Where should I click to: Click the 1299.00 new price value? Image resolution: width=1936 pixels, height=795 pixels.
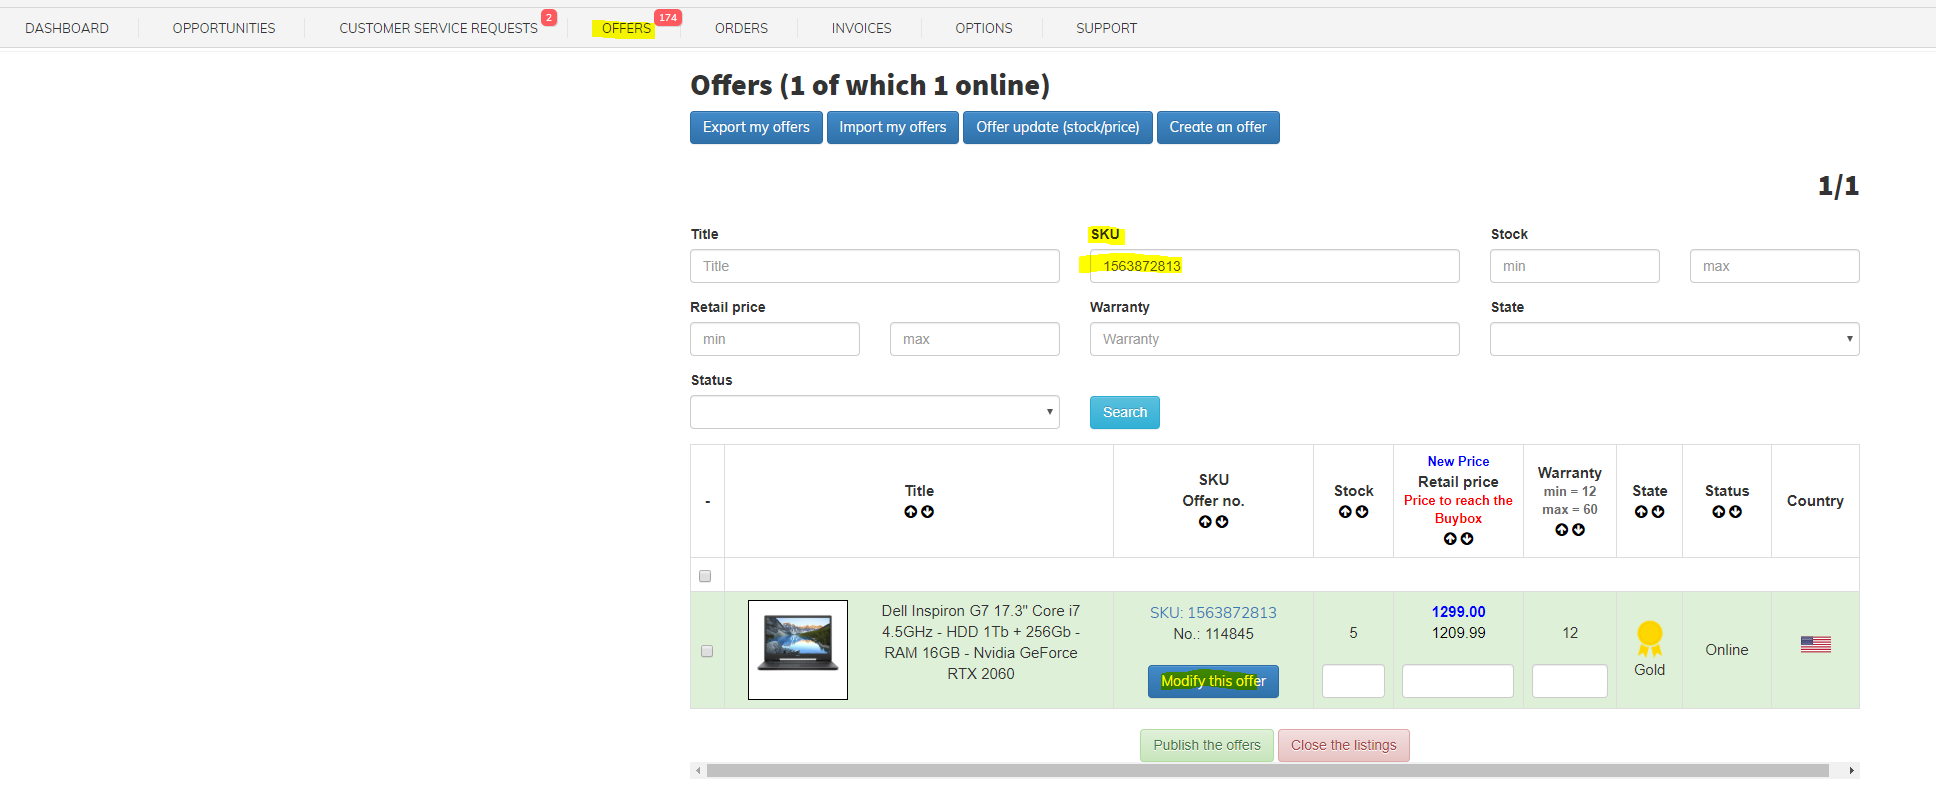click(1458, 611)
